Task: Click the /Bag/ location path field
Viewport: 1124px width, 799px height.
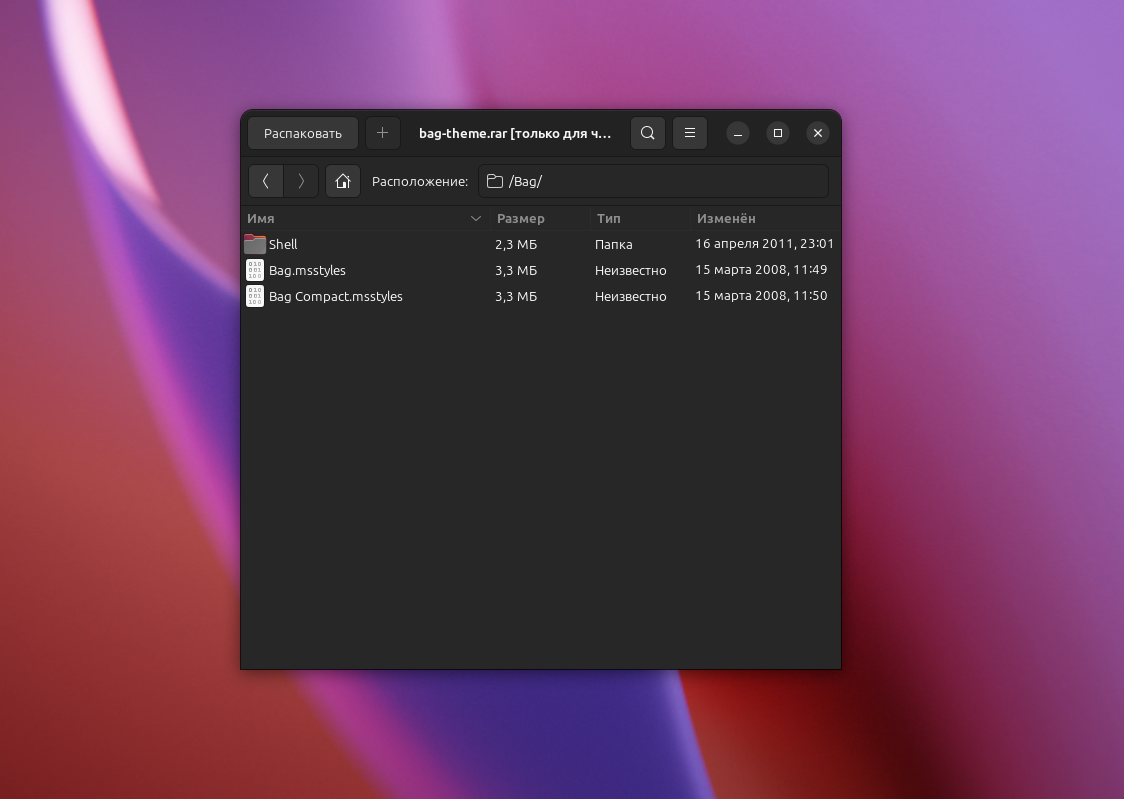Action: coord(653,181)
